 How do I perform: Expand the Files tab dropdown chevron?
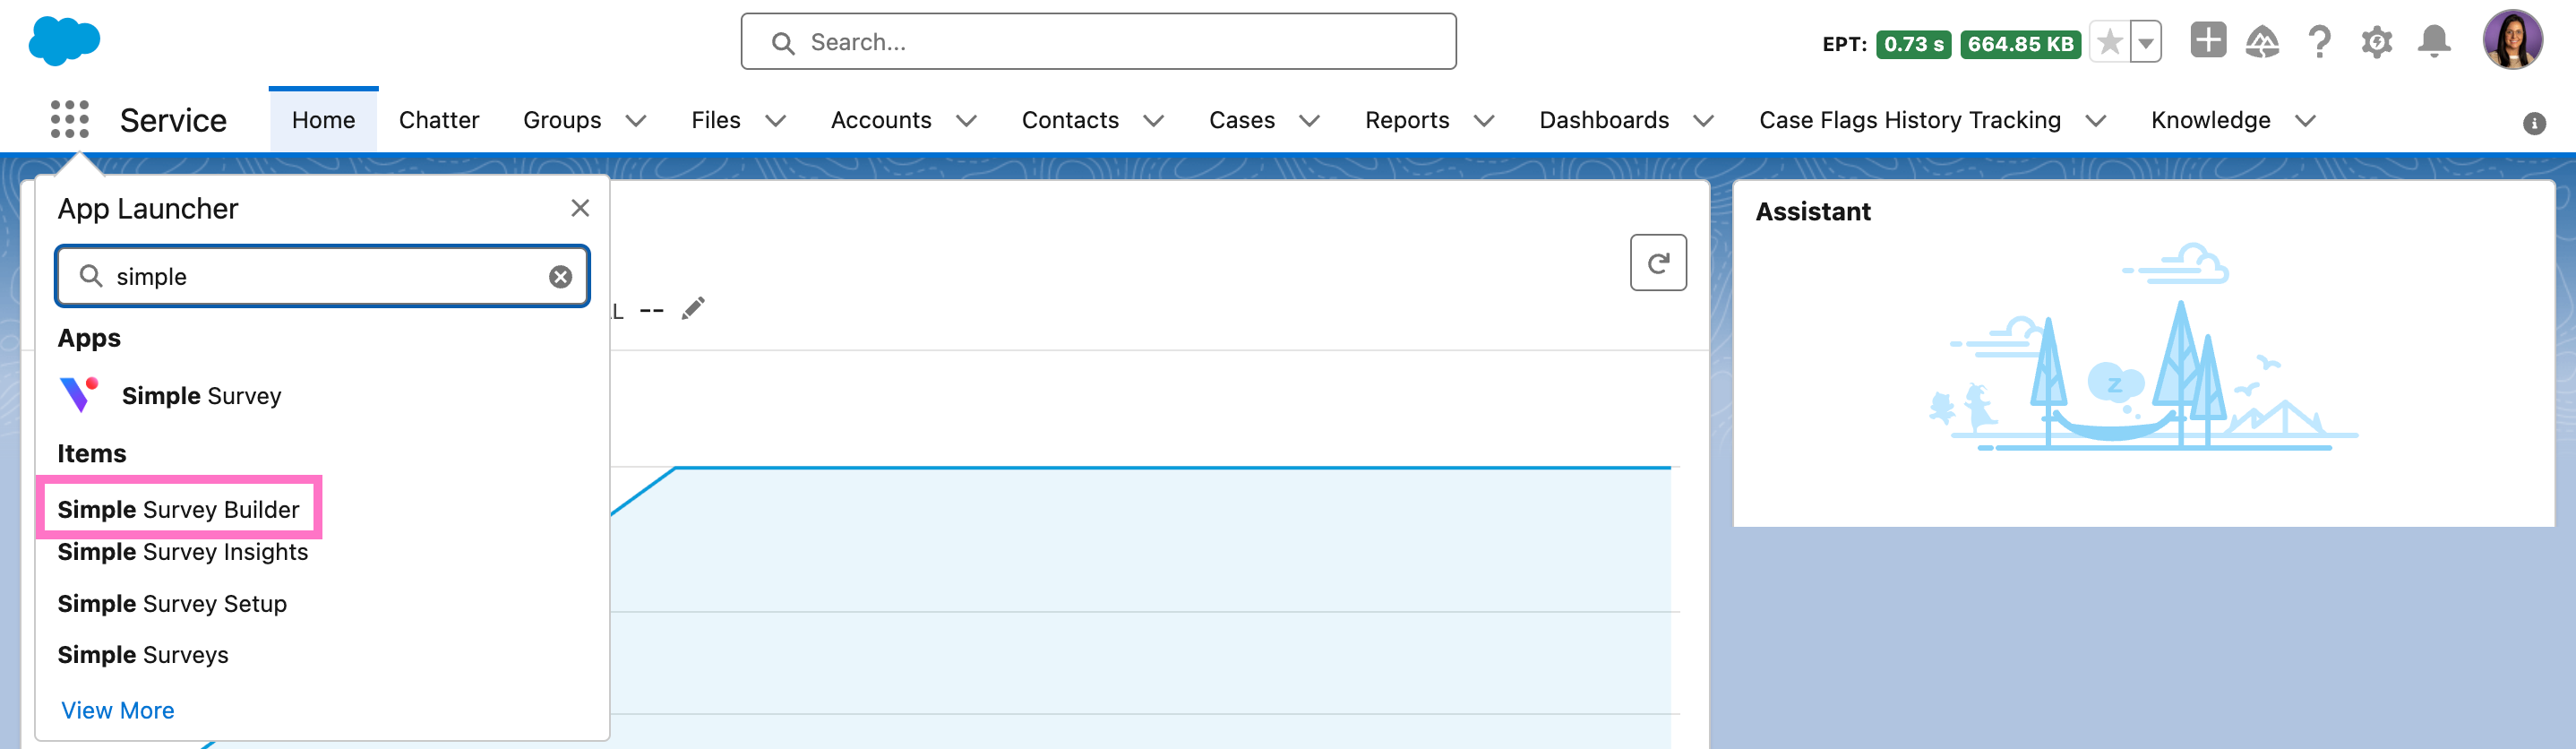(776, 121)
